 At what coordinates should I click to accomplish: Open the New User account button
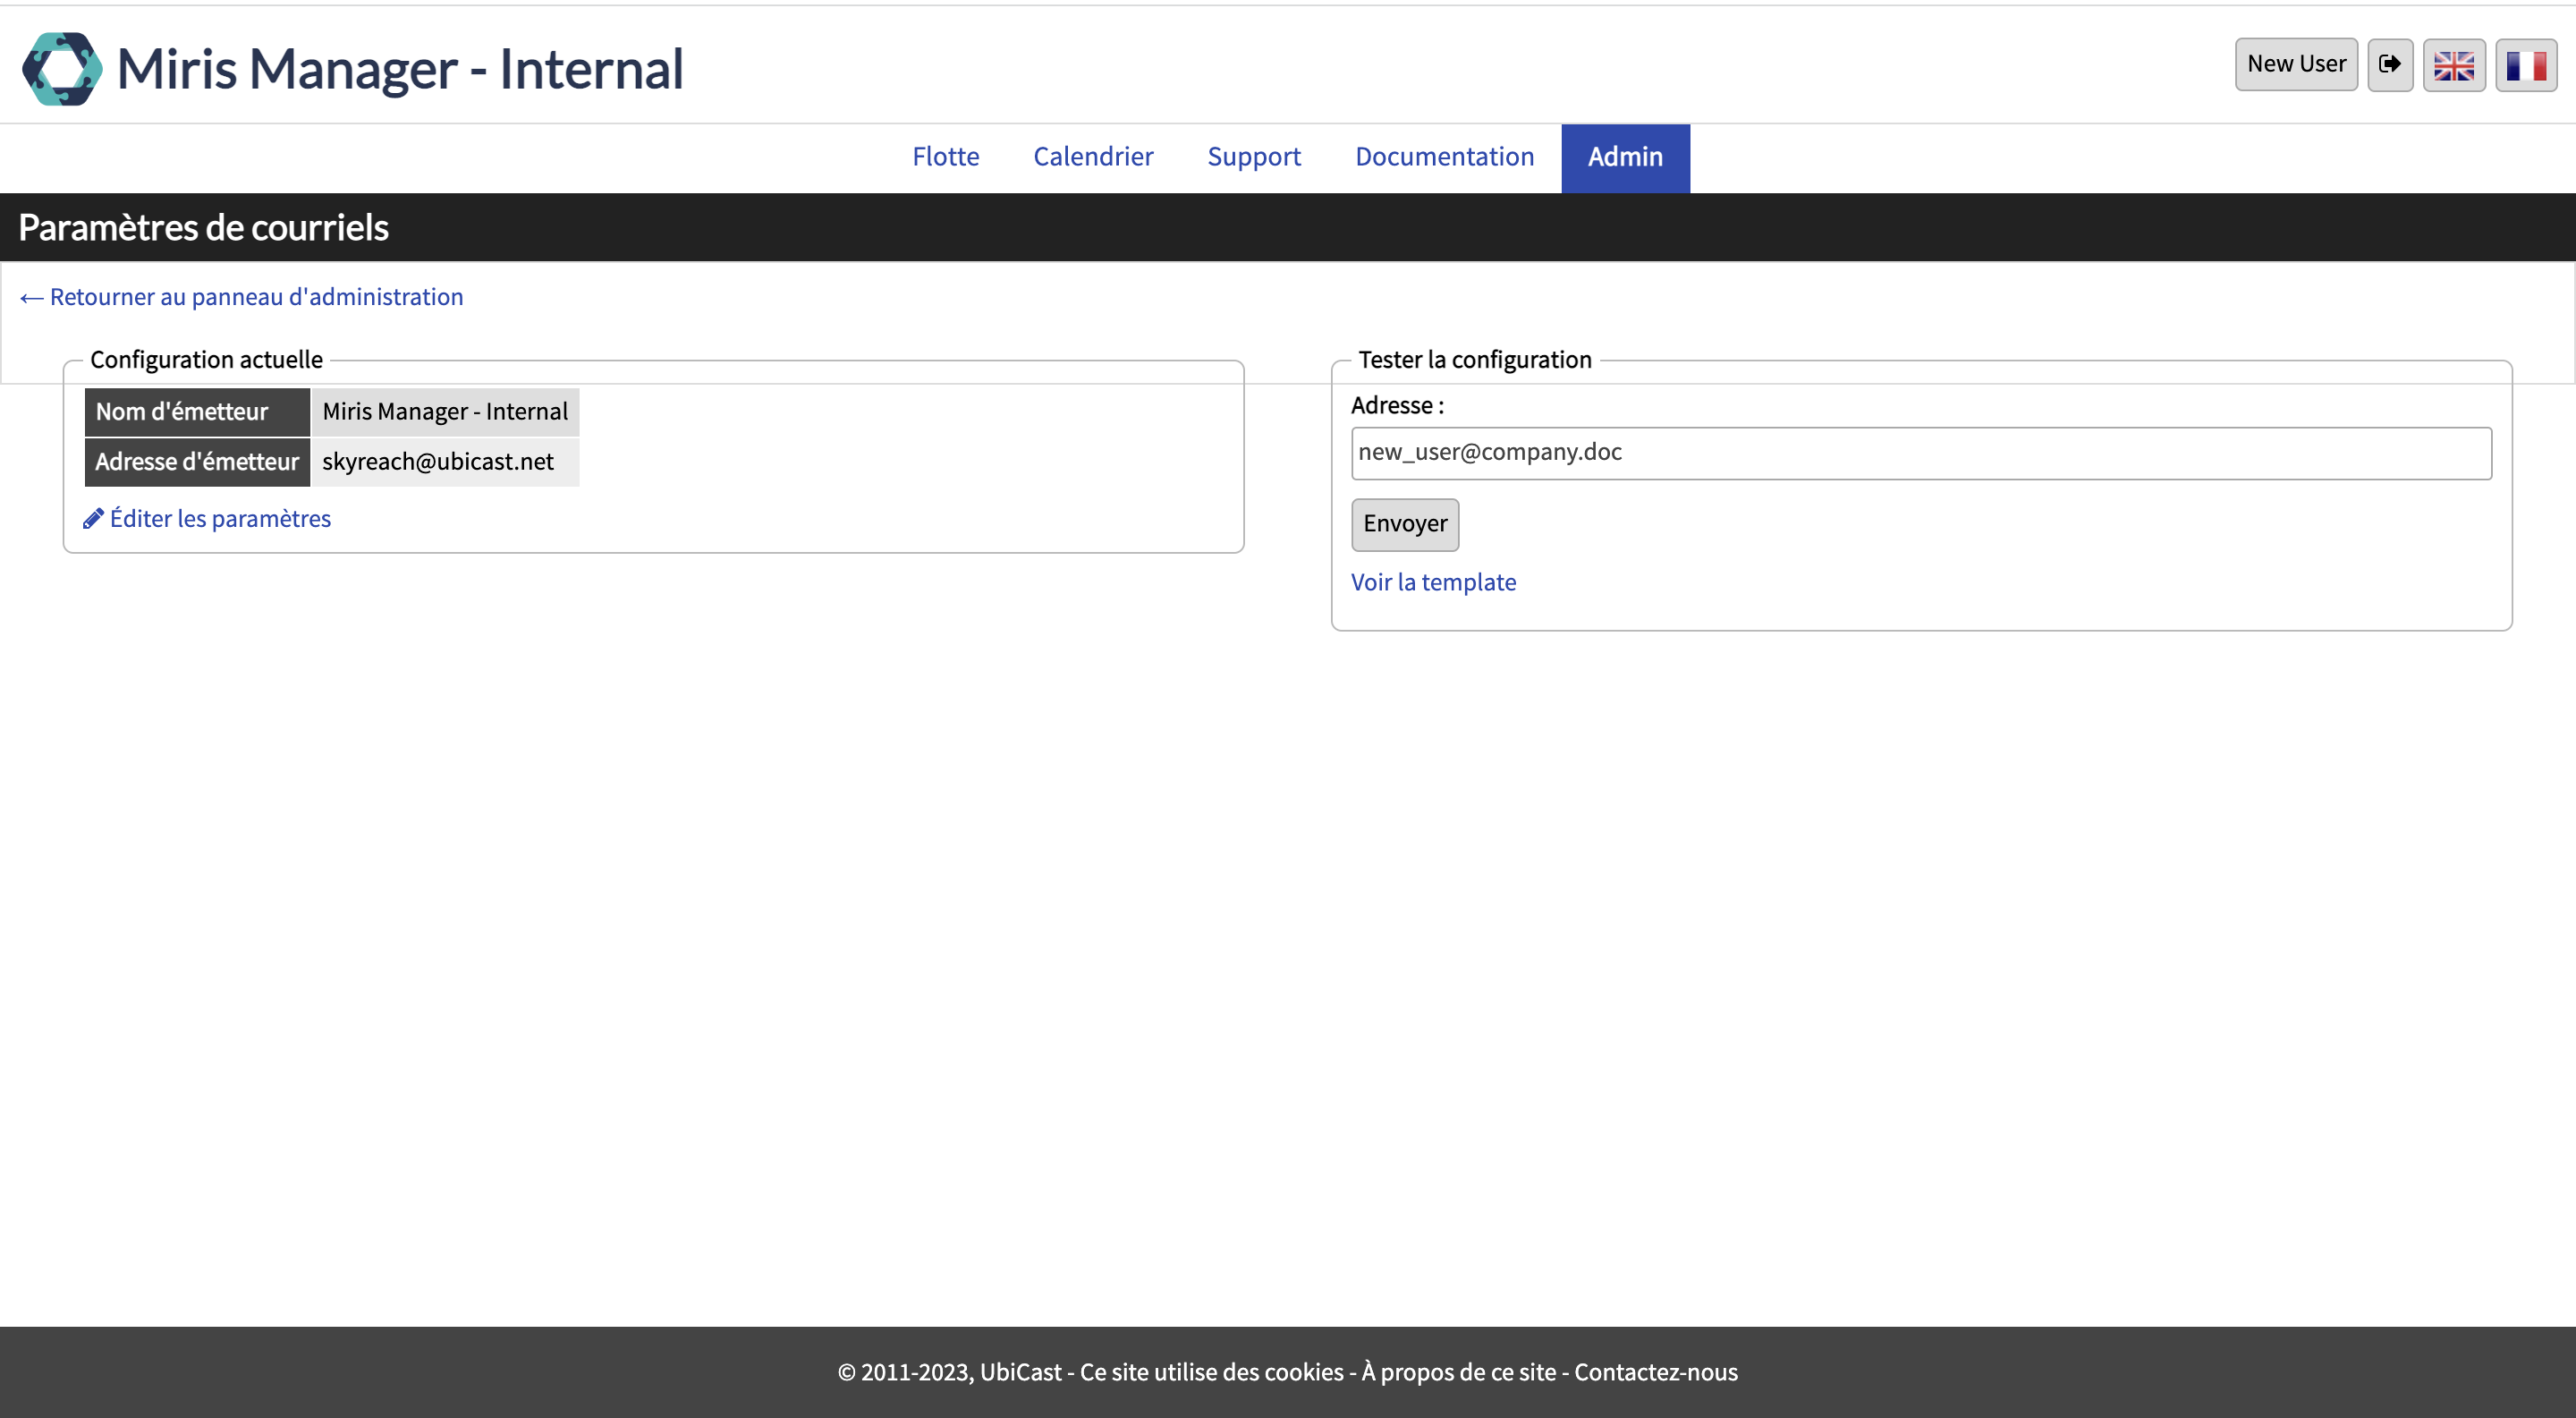(x=2296, y=64)
